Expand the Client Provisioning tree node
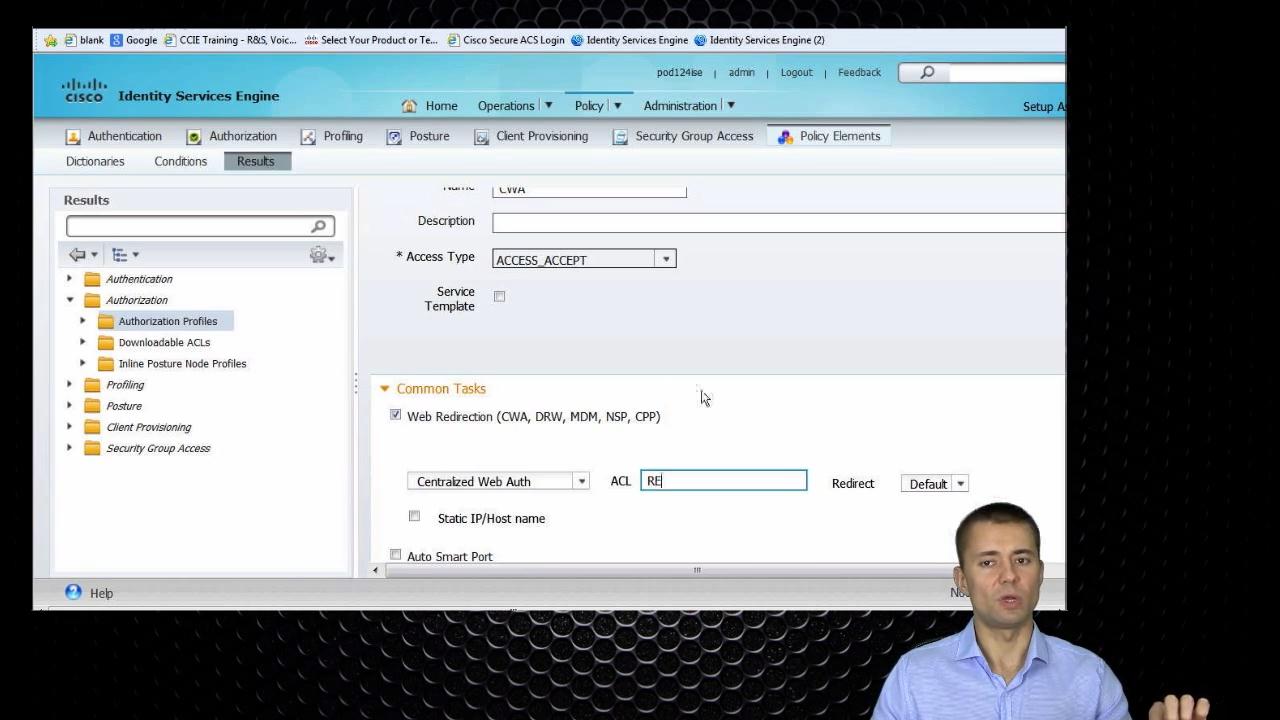This screenshot has height=720, width=1280. [70, 427]
